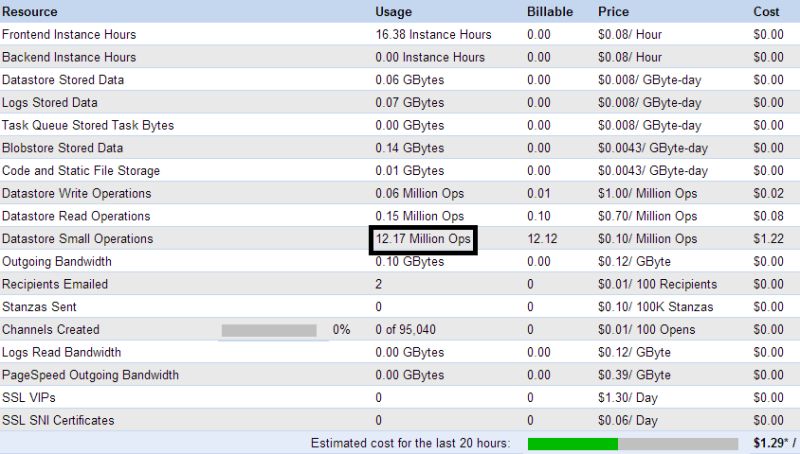Click the $1.00/ Million Ops price
The image size is (800, 454).
647,193
